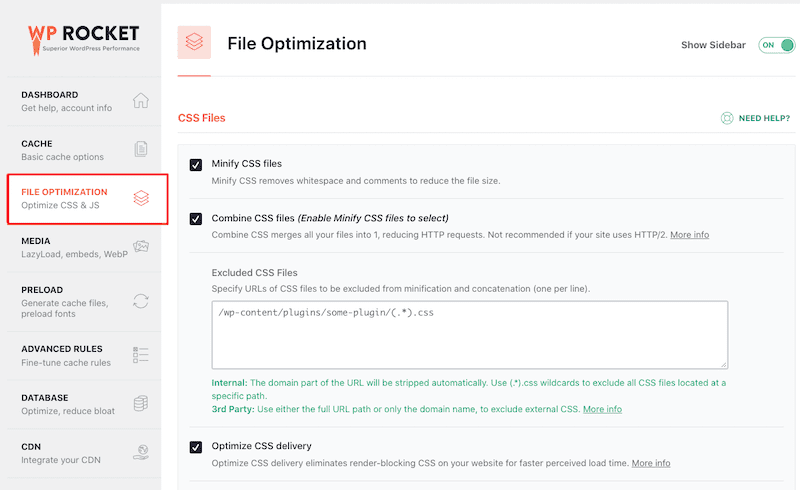Open More info link for Optimize CSS delivery

[x=651, y=463]
